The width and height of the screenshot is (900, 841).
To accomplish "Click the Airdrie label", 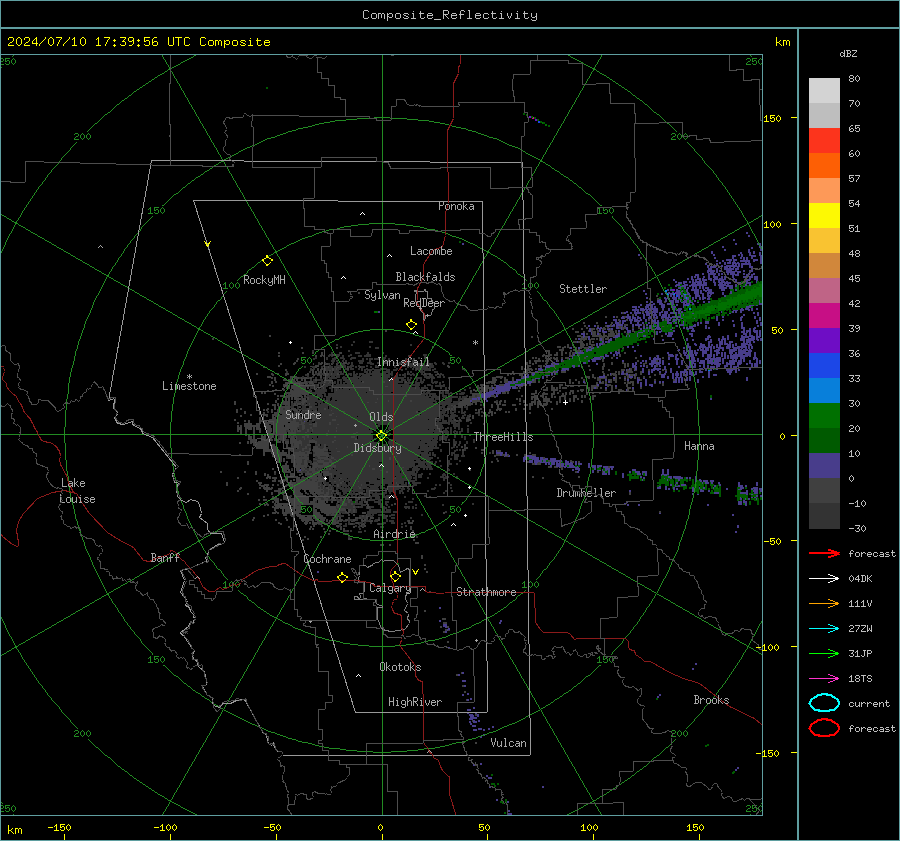I will pos(394,534).
